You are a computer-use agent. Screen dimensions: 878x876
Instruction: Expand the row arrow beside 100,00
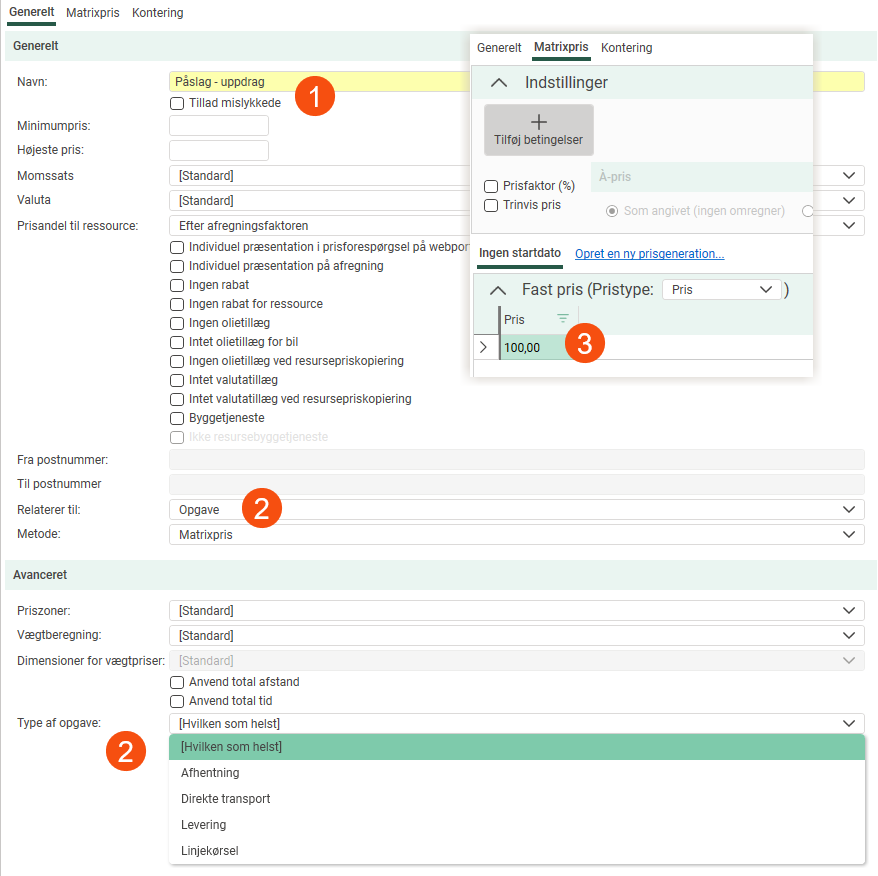pyautogui.click(x=484, y=347)
